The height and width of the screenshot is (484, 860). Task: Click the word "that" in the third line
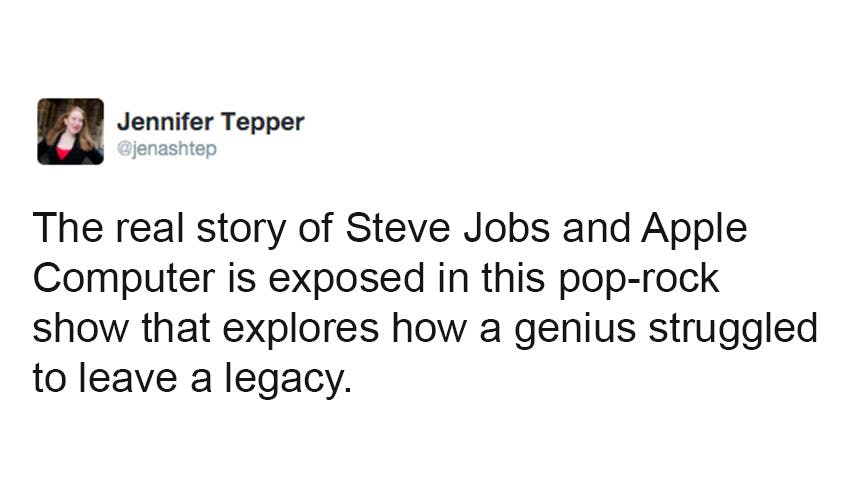[173, 328]
